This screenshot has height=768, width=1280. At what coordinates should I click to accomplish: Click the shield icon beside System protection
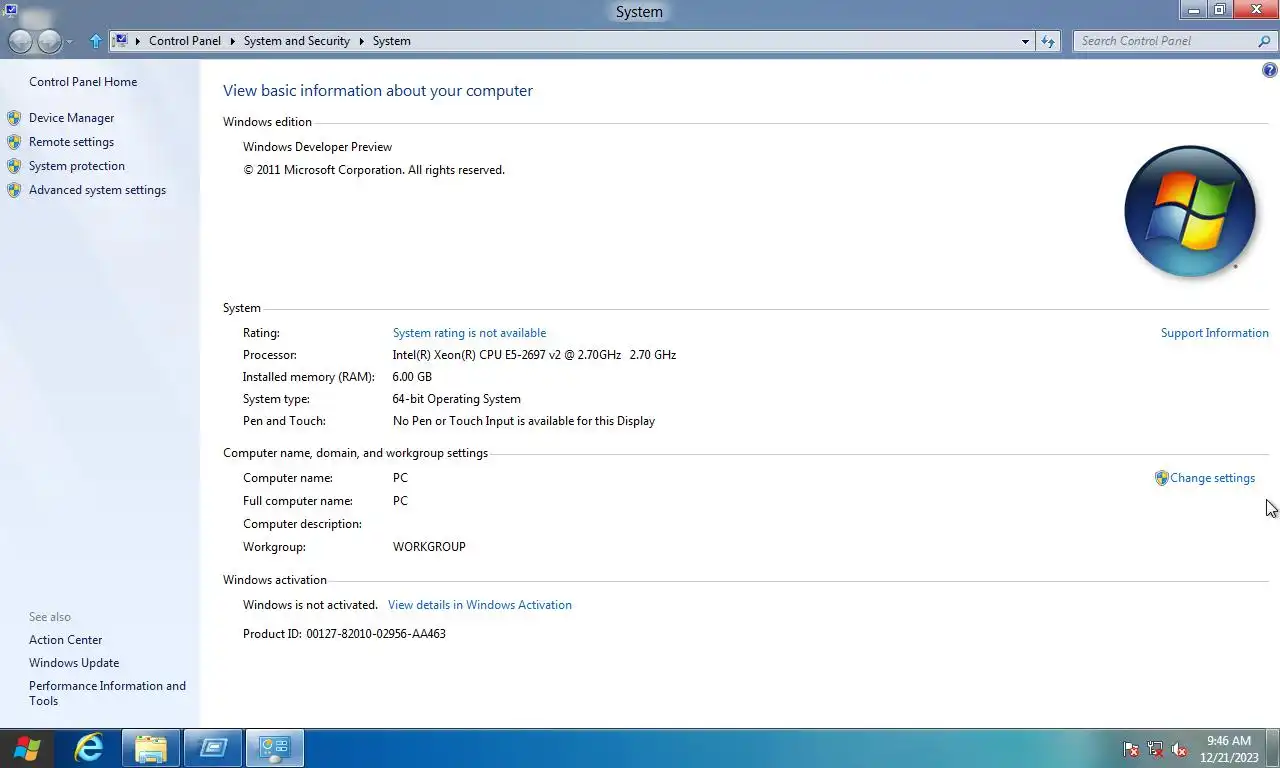[14, 166]
